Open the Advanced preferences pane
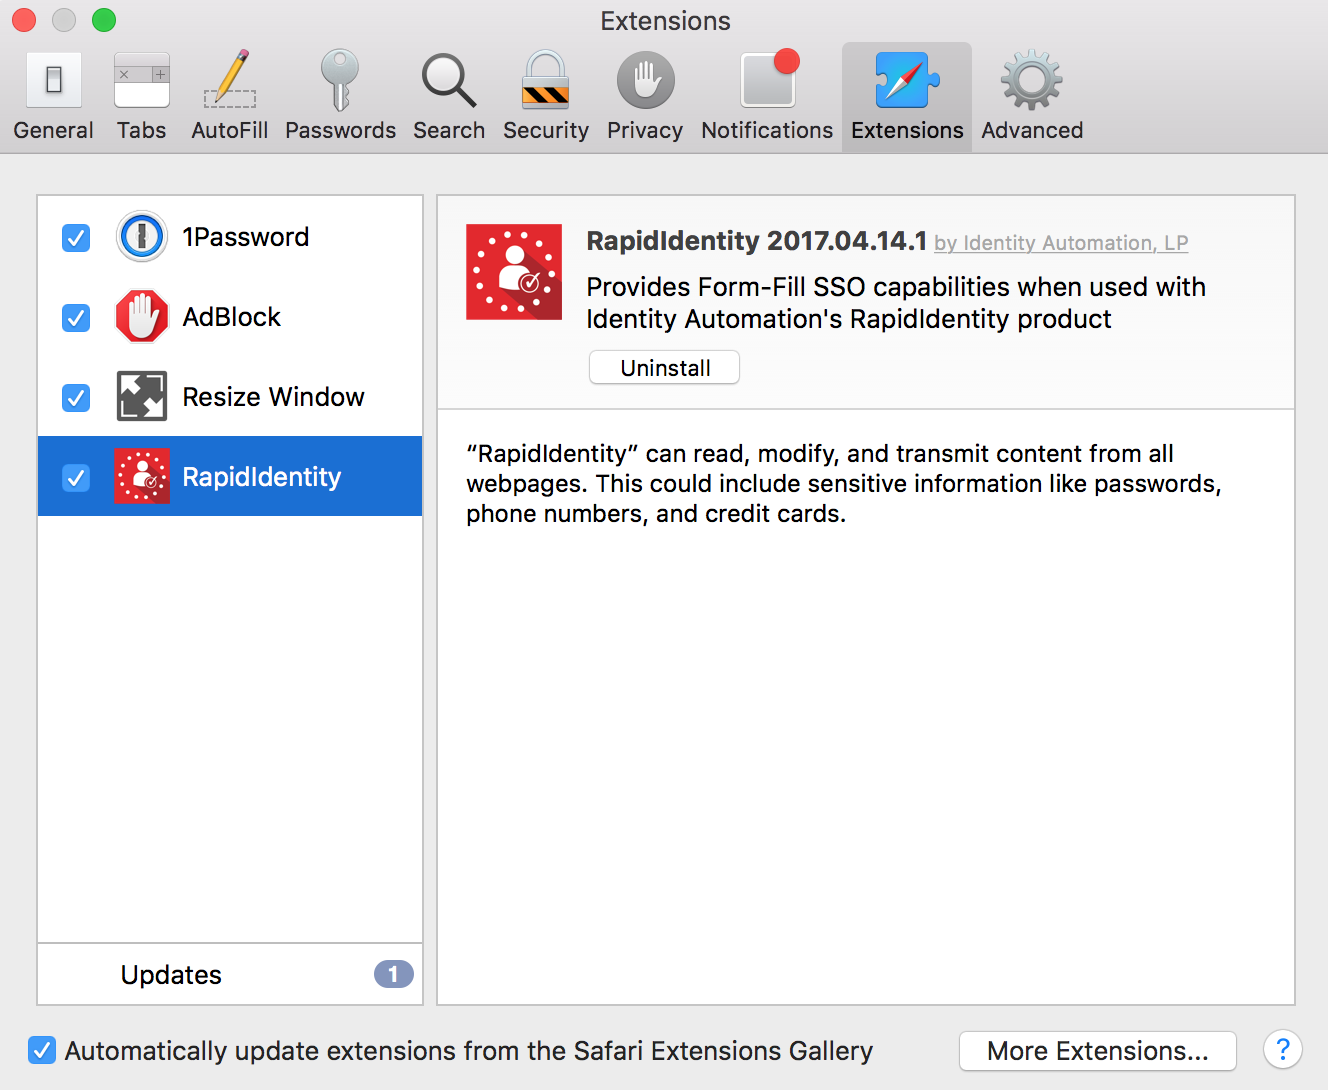 (x=1032, y=97)
